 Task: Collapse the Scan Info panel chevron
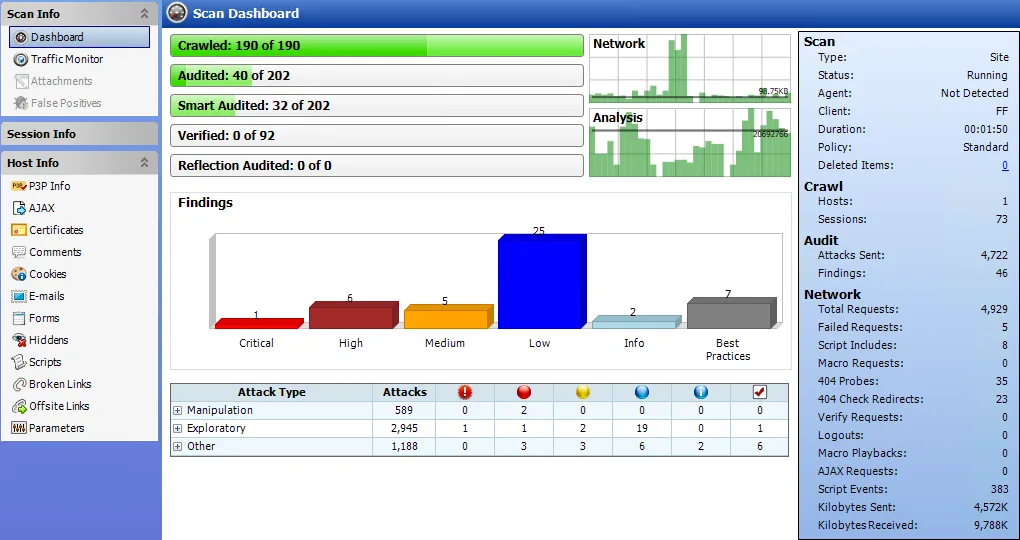pyautogui.click(x=144, y=14)
